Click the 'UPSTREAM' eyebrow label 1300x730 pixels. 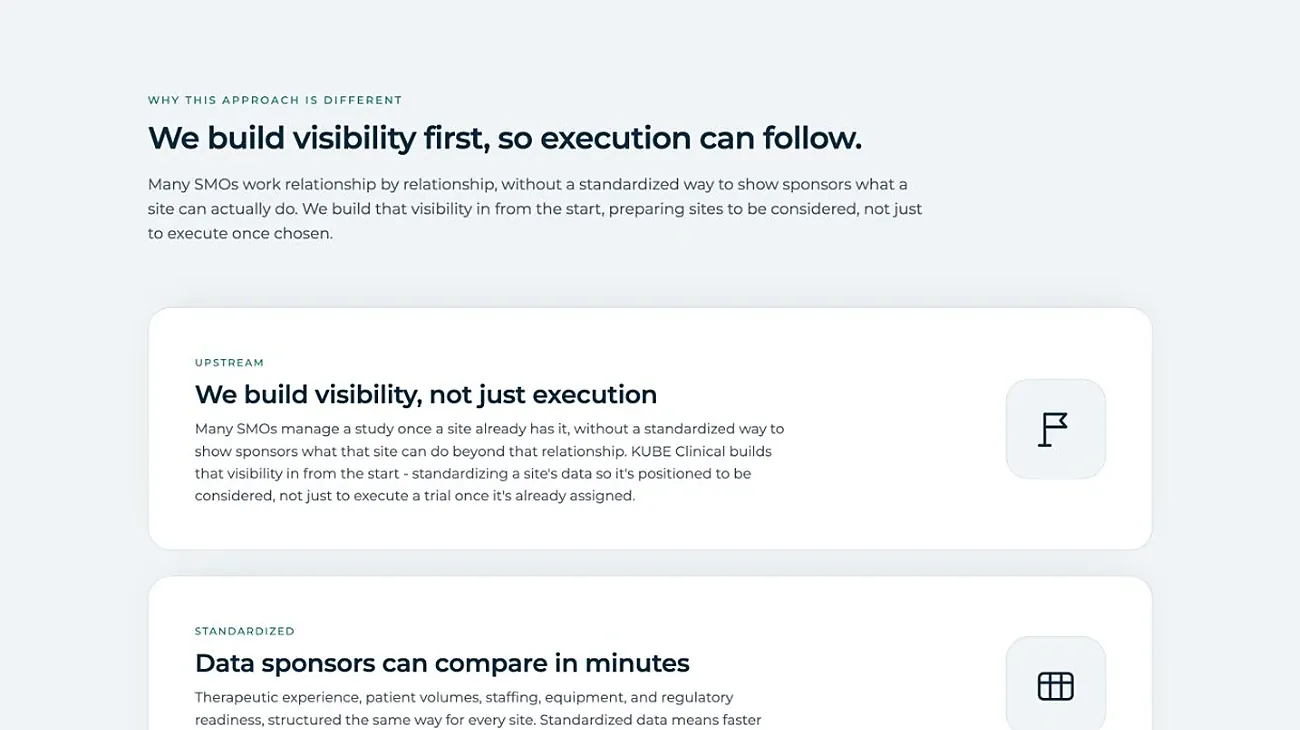coord(229,363)
